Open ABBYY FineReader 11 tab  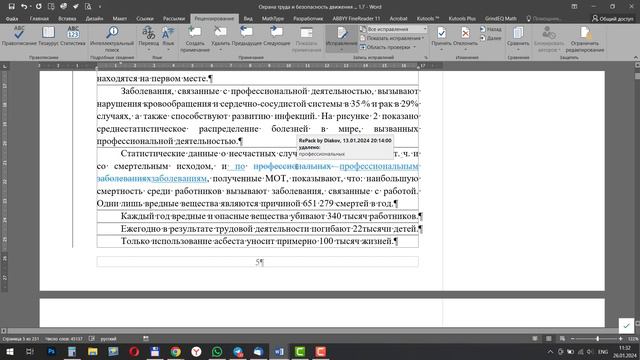[356, 19]
